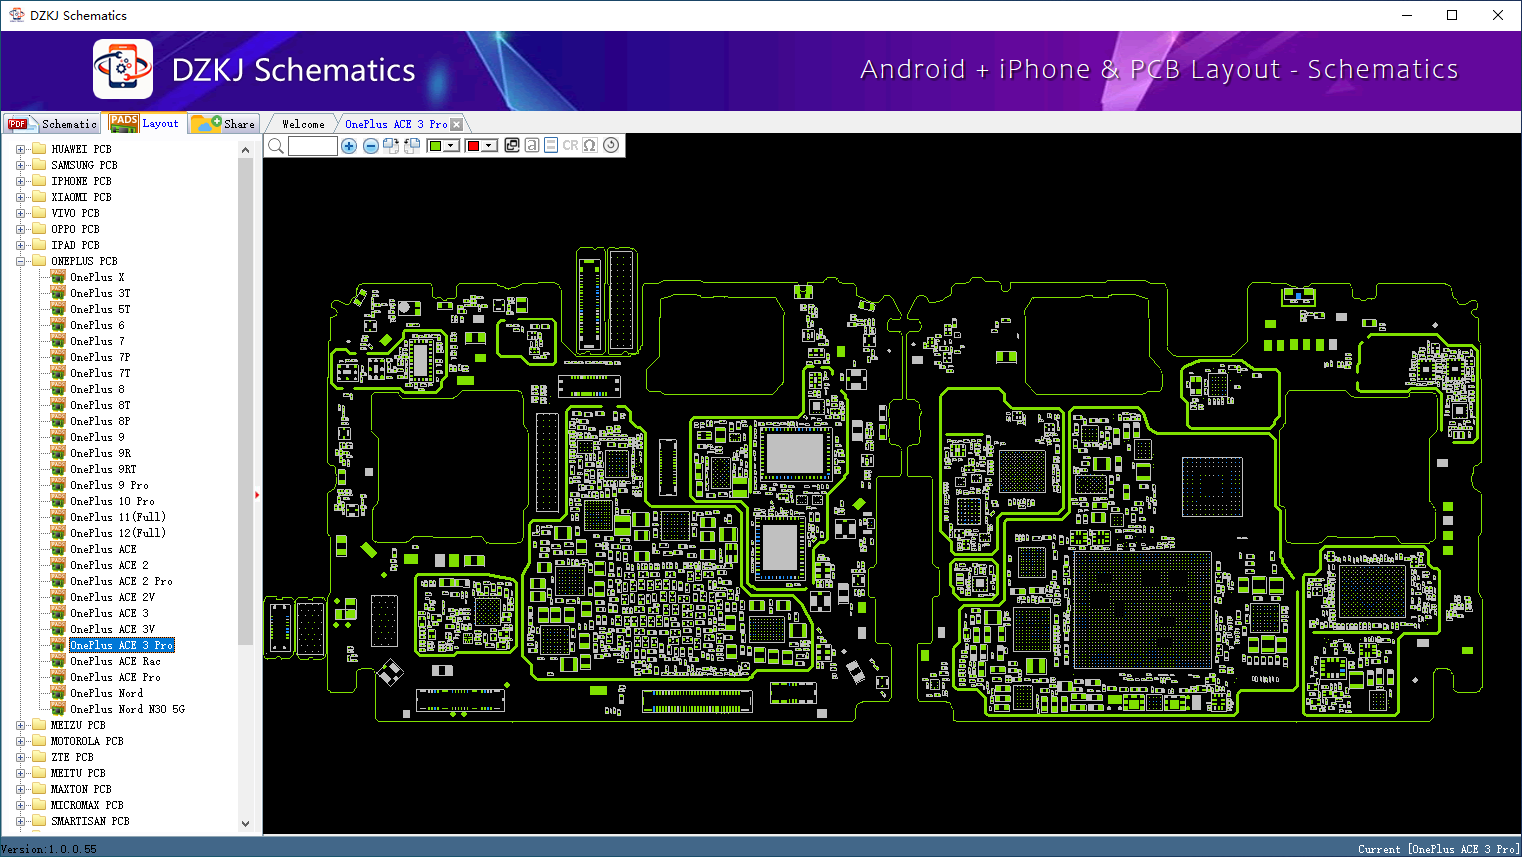Expand the VIVO PCB folder
The height and width of the screenshot is (857, 1522).
click(x=20, y=213)
